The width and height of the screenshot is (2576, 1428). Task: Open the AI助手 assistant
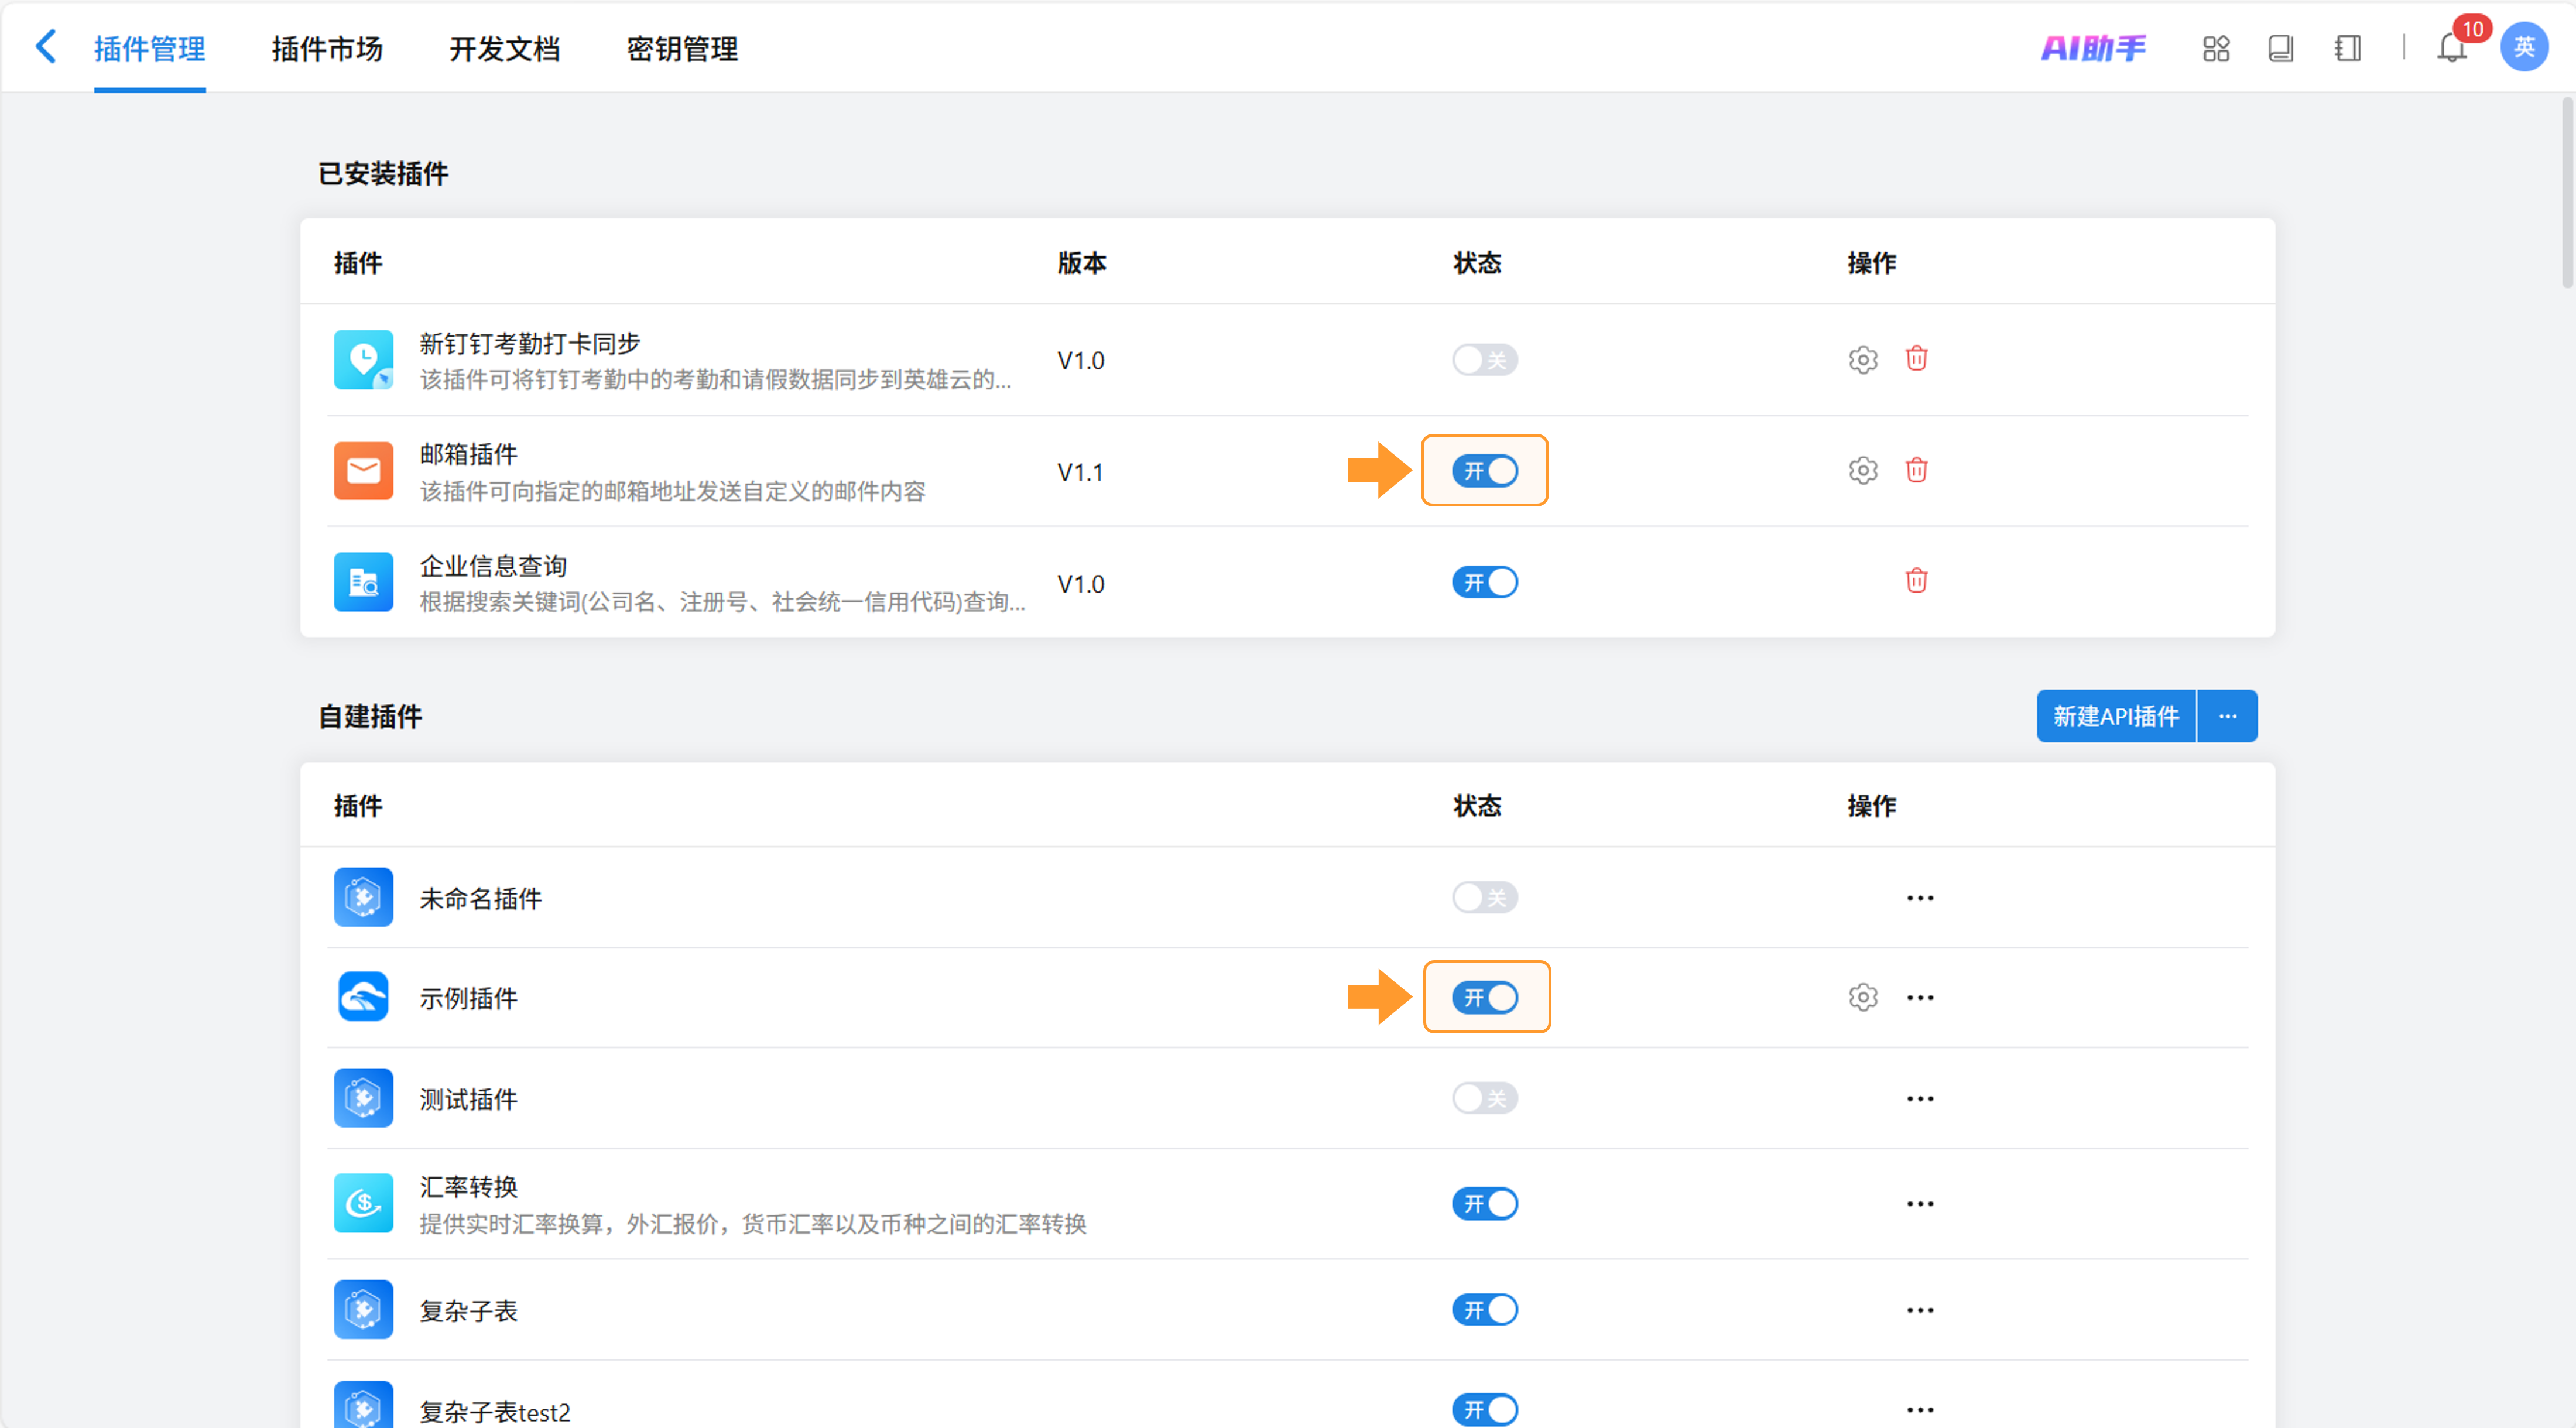click(2093, 48)
